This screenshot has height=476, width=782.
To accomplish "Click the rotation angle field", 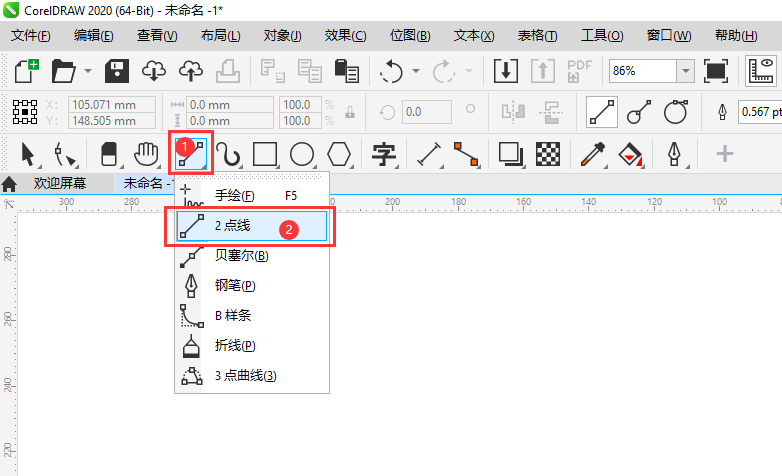I will [427, 112].
